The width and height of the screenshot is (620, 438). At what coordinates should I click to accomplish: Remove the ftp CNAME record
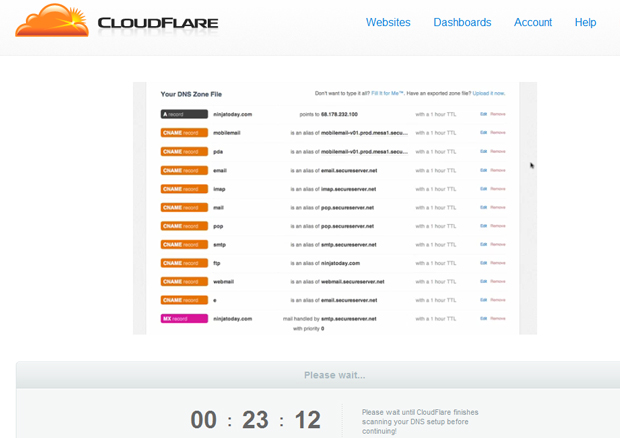[x=498, y=263]
